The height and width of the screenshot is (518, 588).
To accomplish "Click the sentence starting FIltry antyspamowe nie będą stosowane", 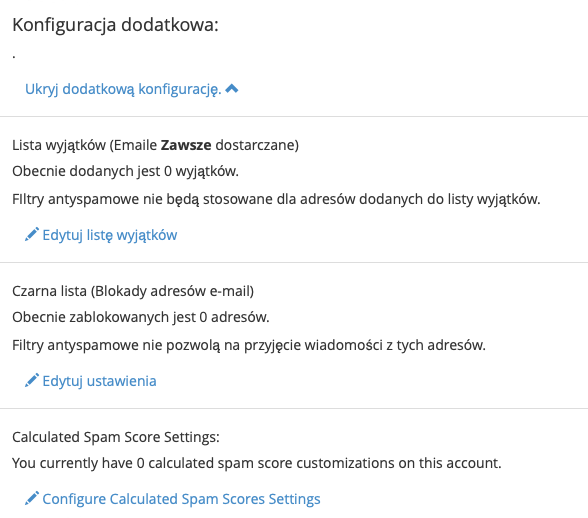I will pos(276,199).
